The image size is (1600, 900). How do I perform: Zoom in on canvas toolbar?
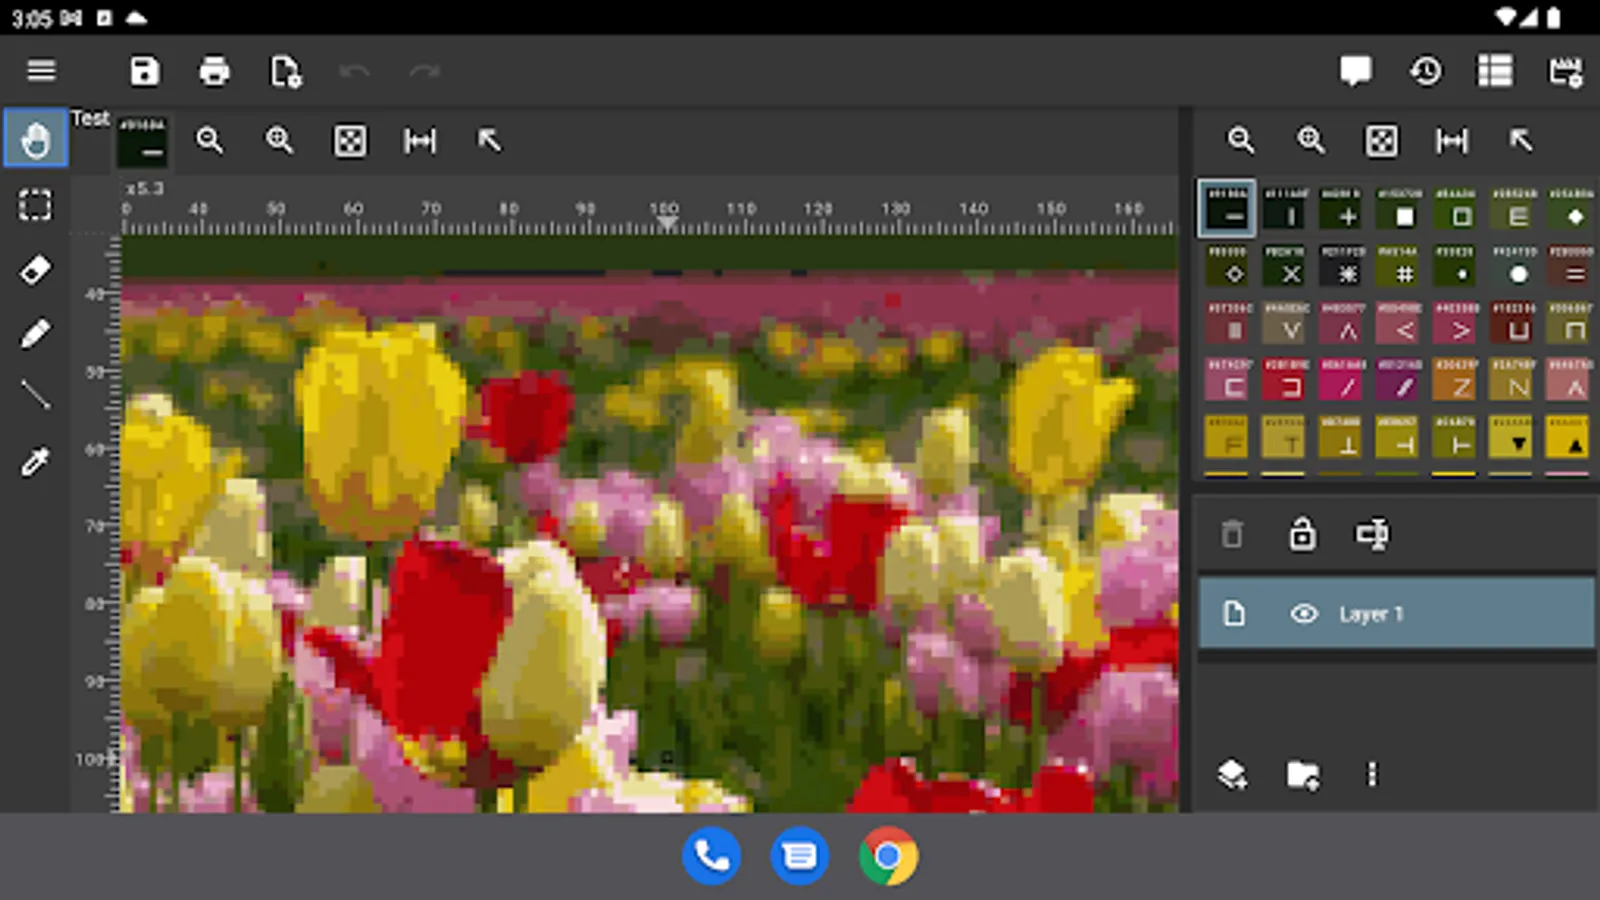point(279,140)
